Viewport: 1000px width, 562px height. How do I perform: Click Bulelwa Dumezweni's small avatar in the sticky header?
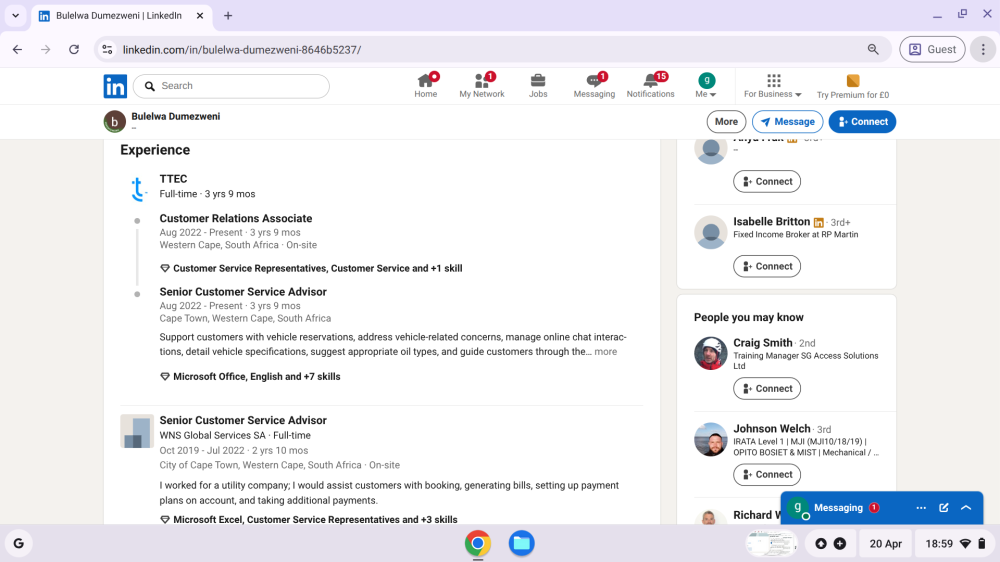(x=115, y=122)
